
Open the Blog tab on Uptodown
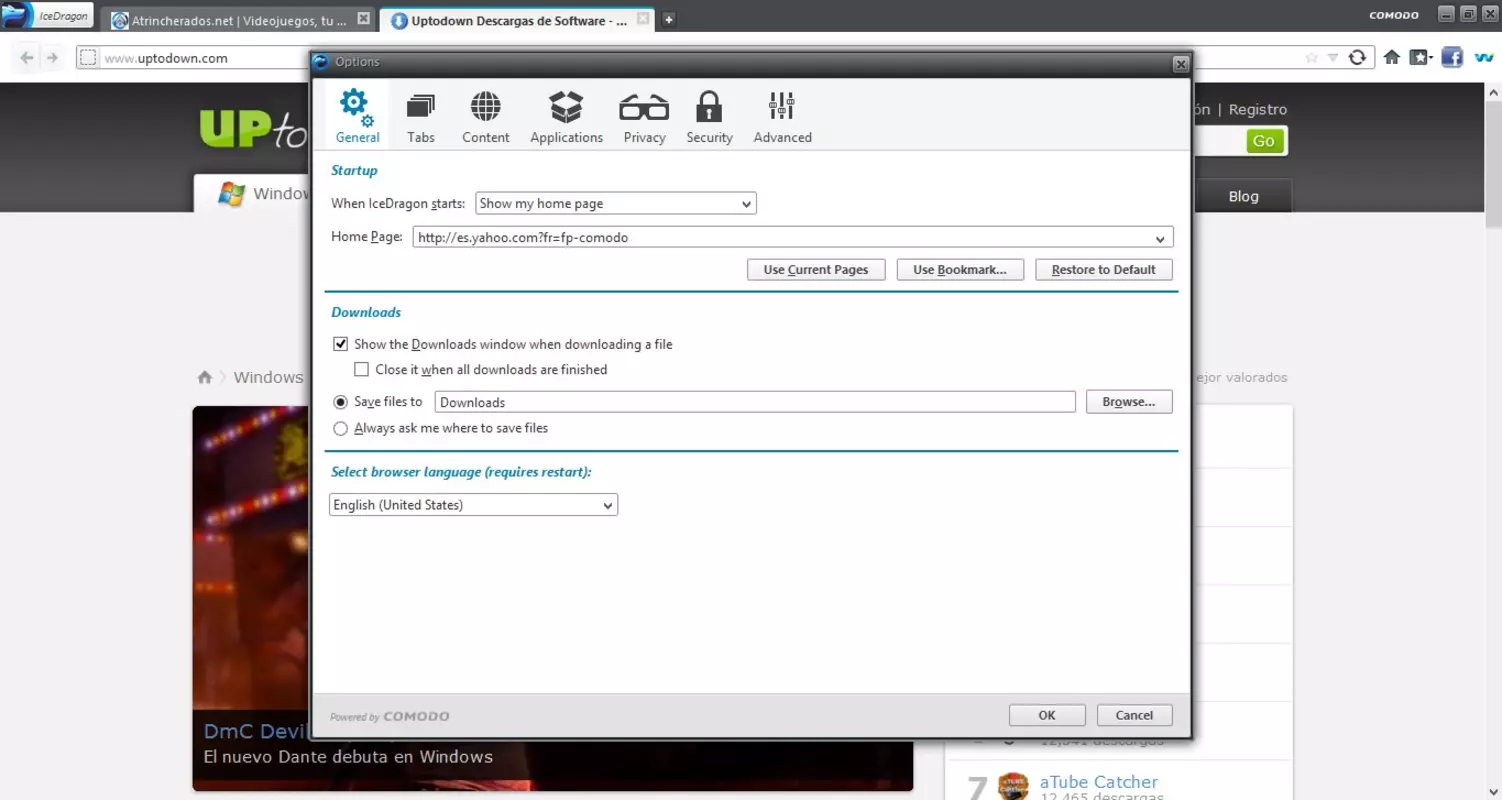[x=1243, y=196]
